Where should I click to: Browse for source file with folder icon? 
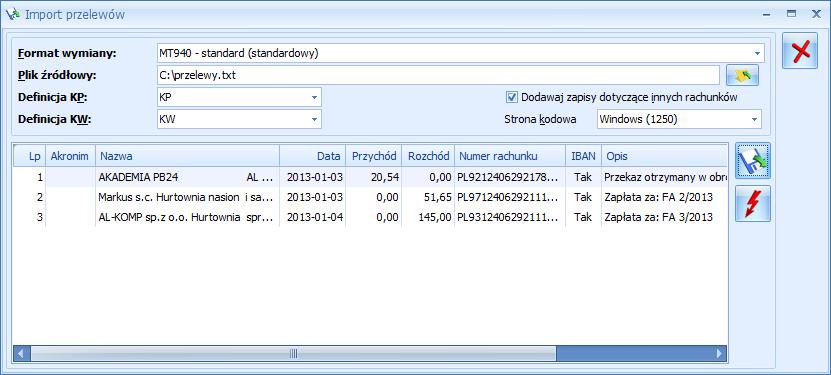pyautogui.click(x=742, y=75)
